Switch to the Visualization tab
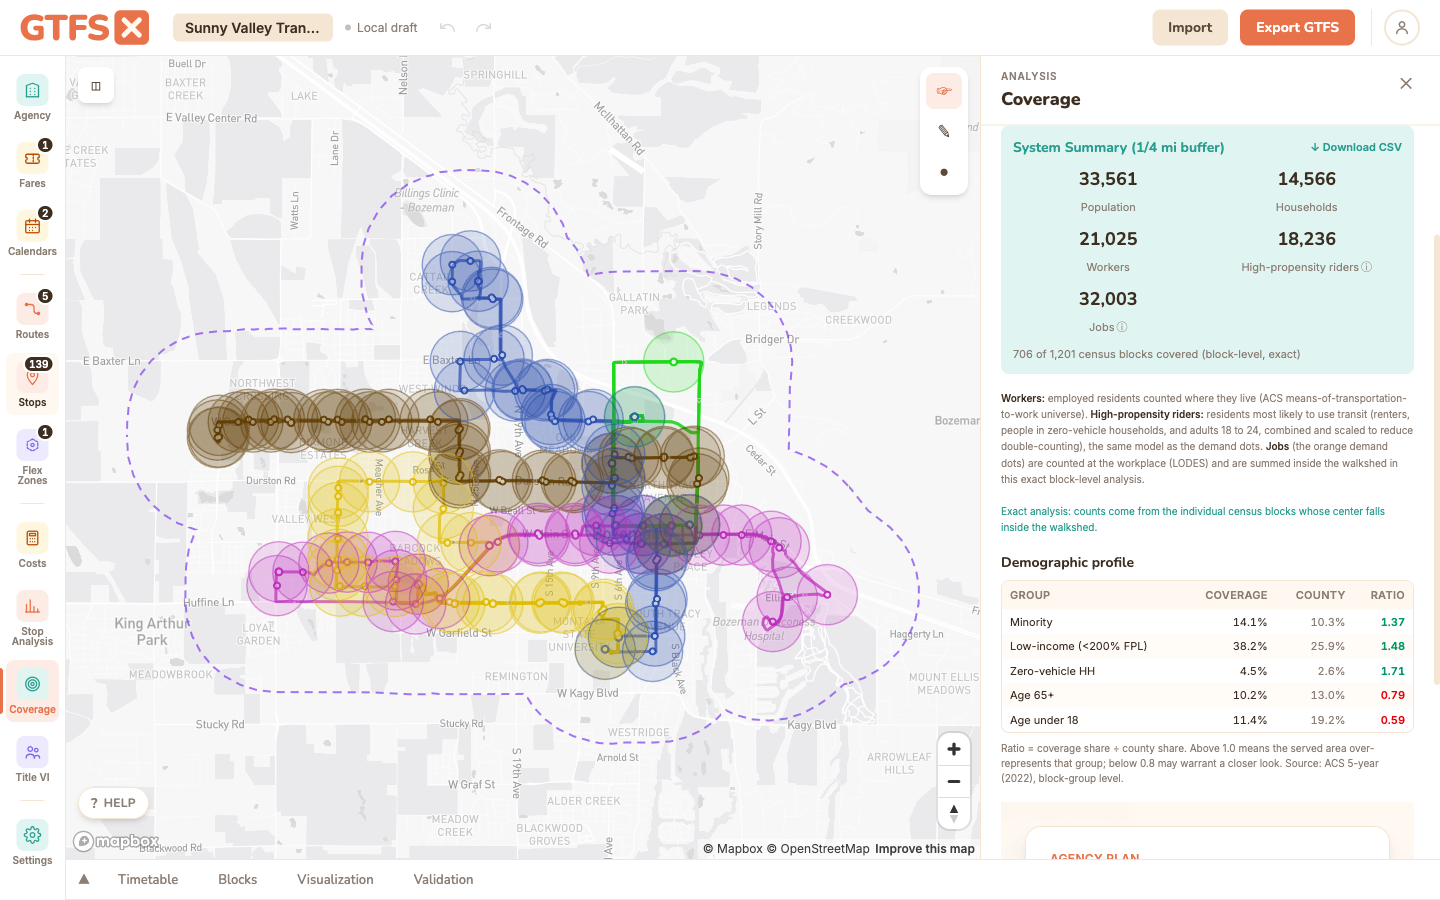This screenshot has width=1440, height=900. 335,880
